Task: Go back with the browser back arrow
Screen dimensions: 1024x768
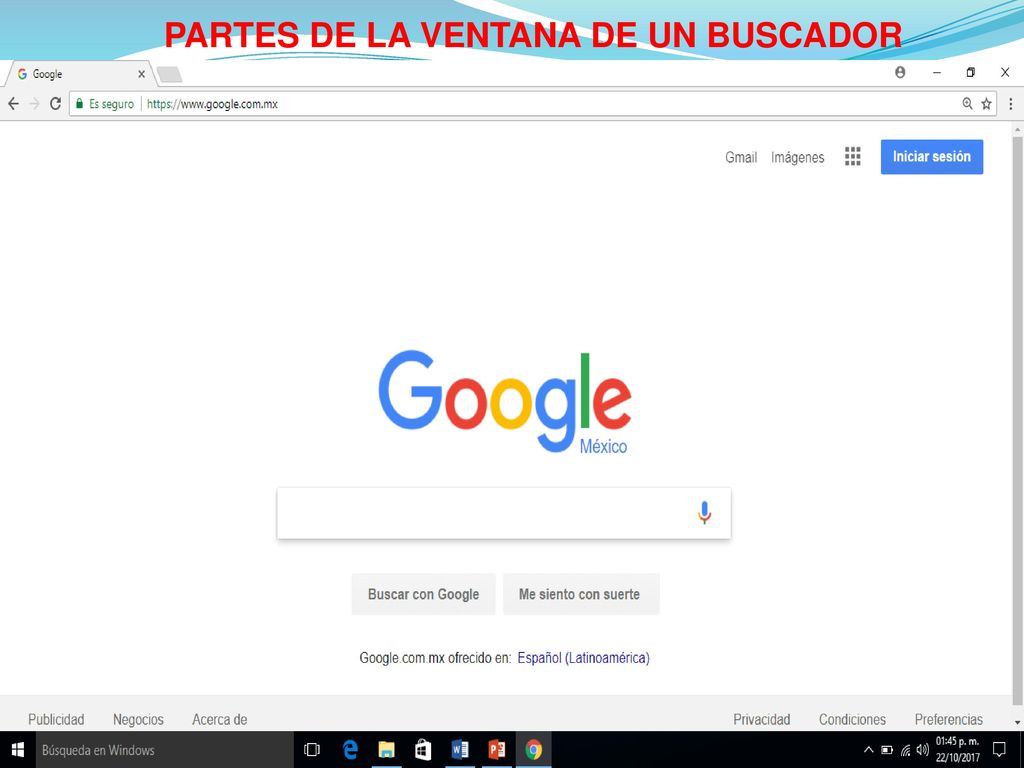Action: coord(13,104)
